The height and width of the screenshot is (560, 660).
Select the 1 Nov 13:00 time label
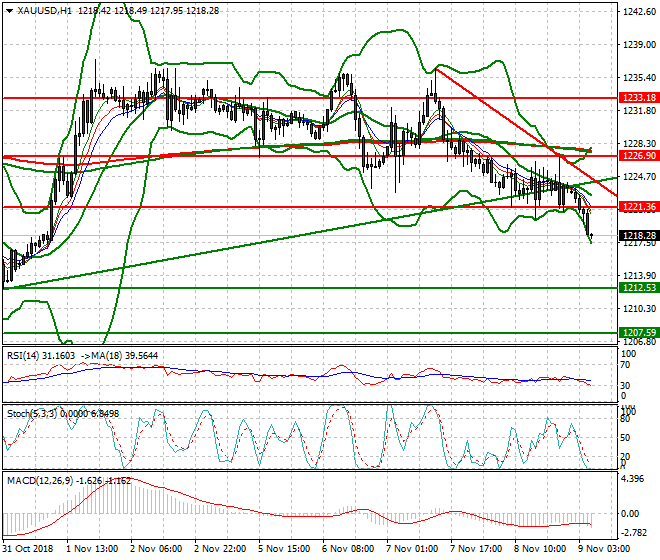click(x=91, y=549)
